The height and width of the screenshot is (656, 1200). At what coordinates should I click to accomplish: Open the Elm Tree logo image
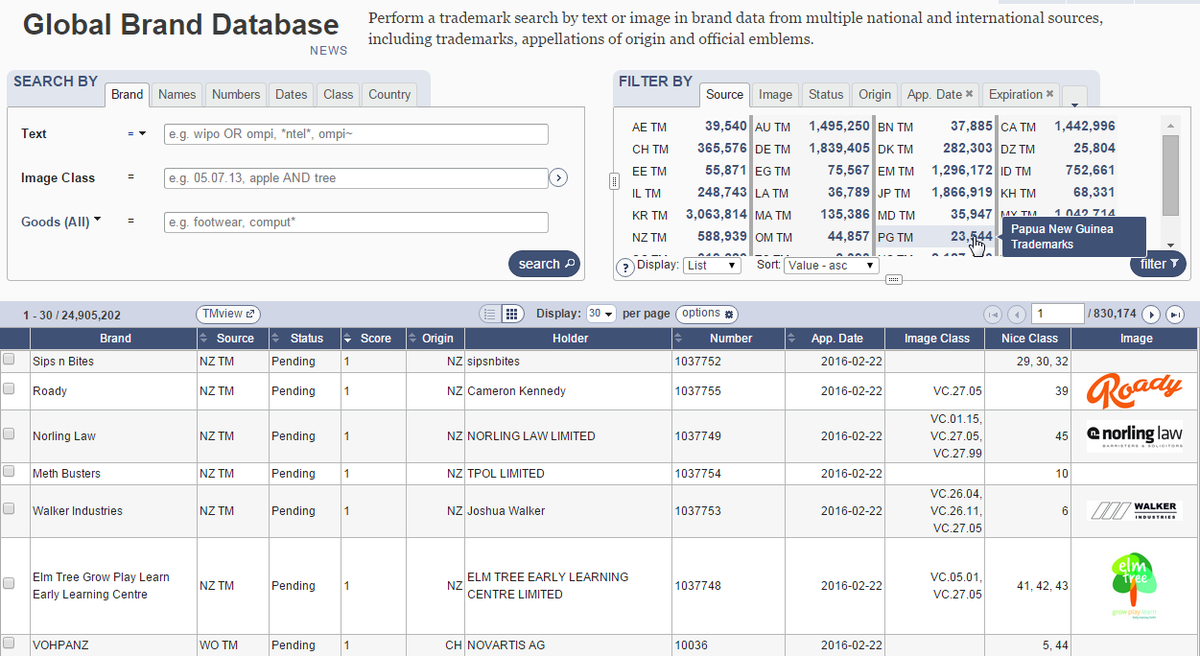[x=1135, y=585]
